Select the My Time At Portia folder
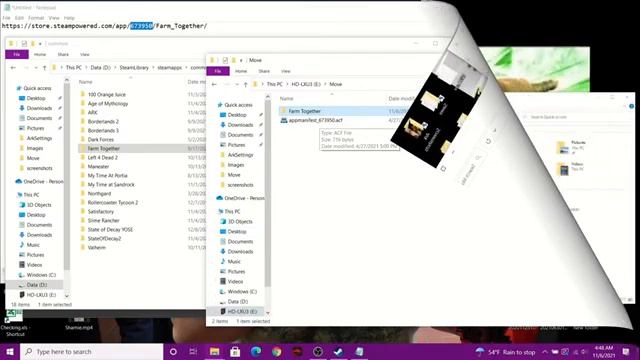The height and width of the screenshot is (360, 640). (x=107, y=175)
